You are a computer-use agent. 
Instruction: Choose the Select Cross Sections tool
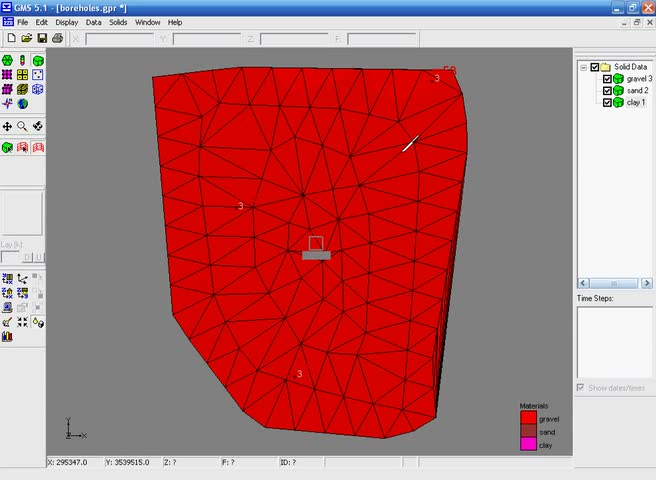[22, 147]
